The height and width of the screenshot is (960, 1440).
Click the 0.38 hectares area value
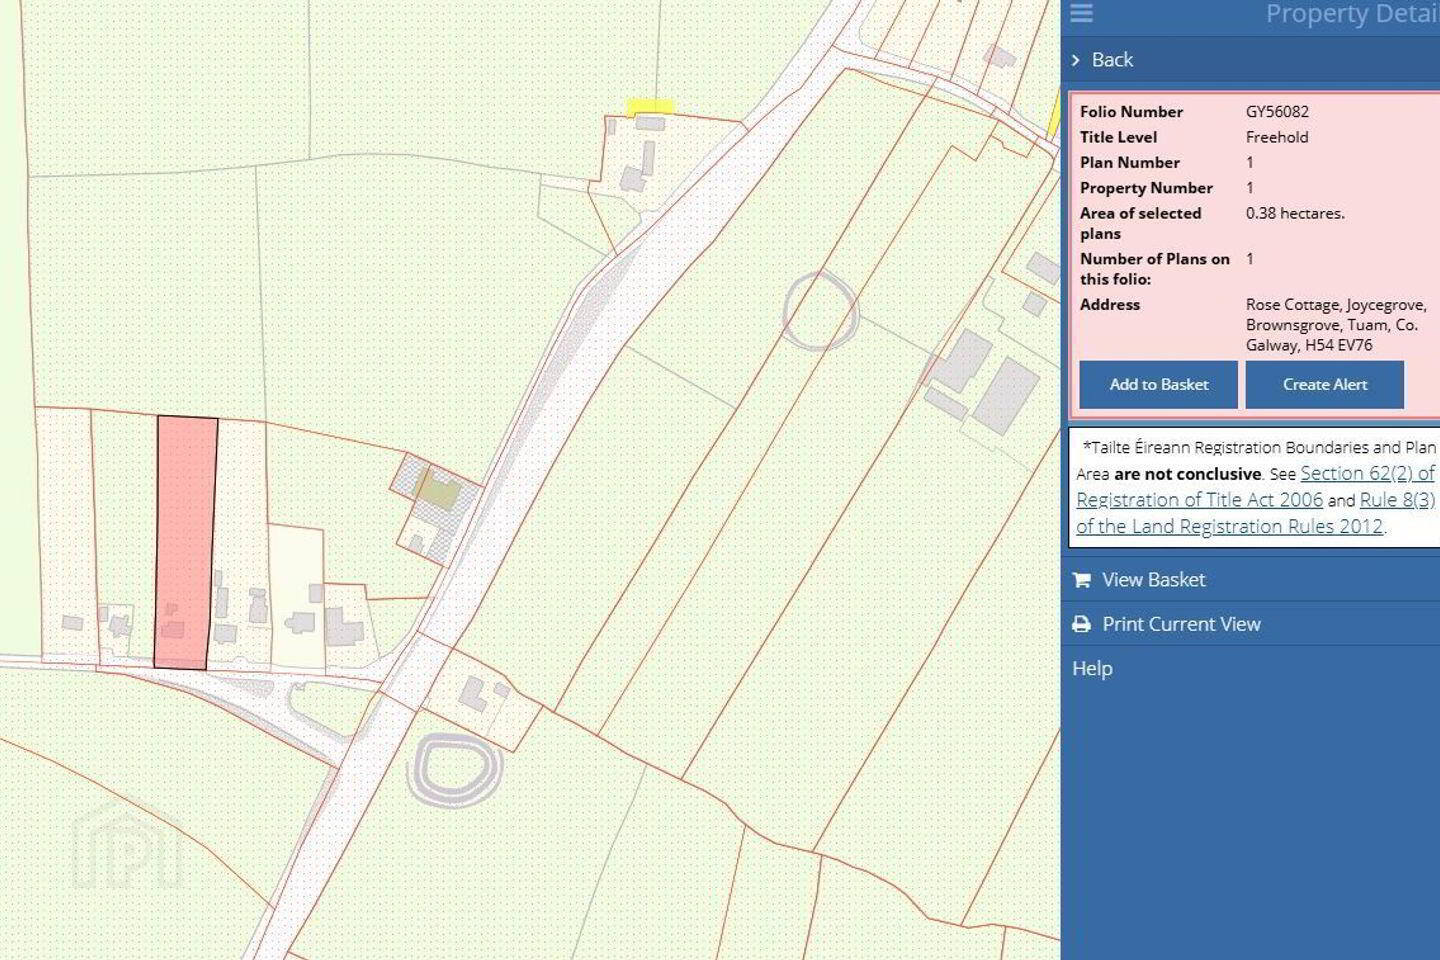1295,213
